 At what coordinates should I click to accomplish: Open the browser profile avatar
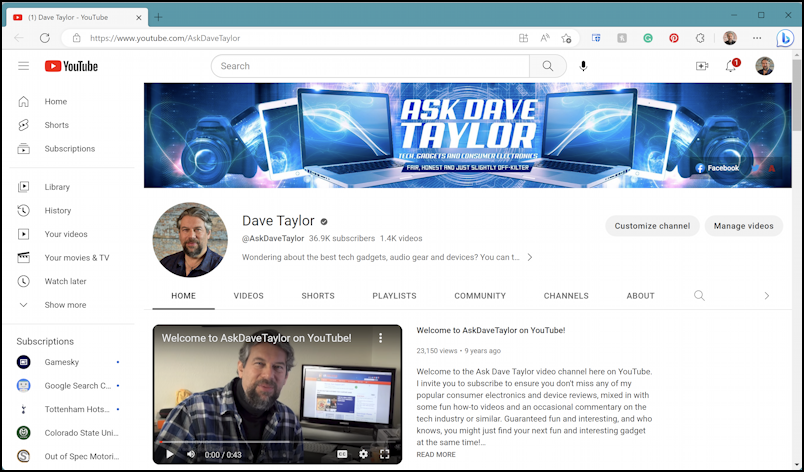point(730,38)
